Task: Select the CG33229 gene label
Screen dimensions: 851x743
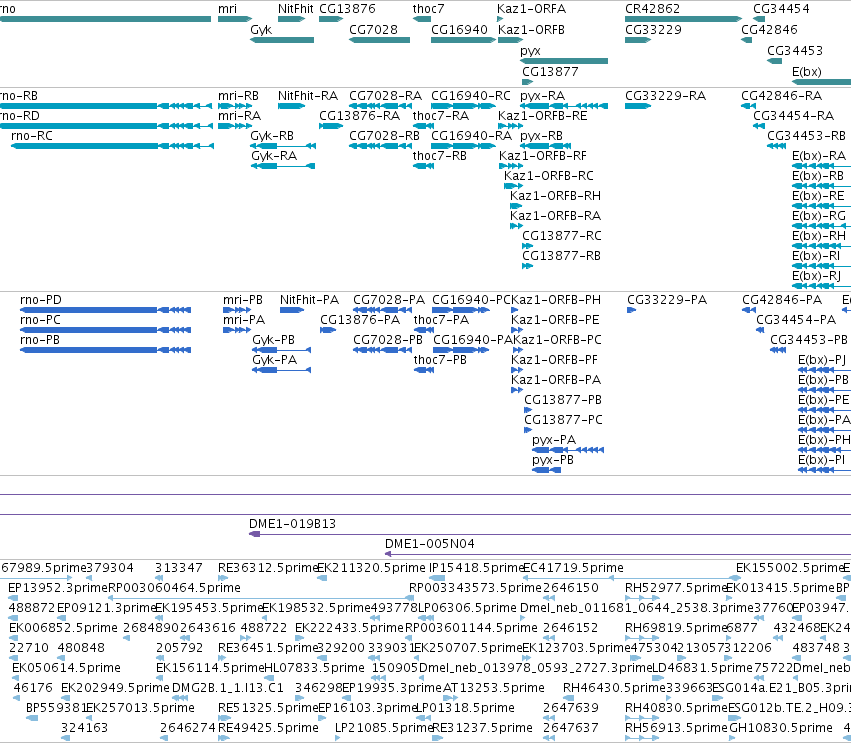Action: [x=653, y=29]
